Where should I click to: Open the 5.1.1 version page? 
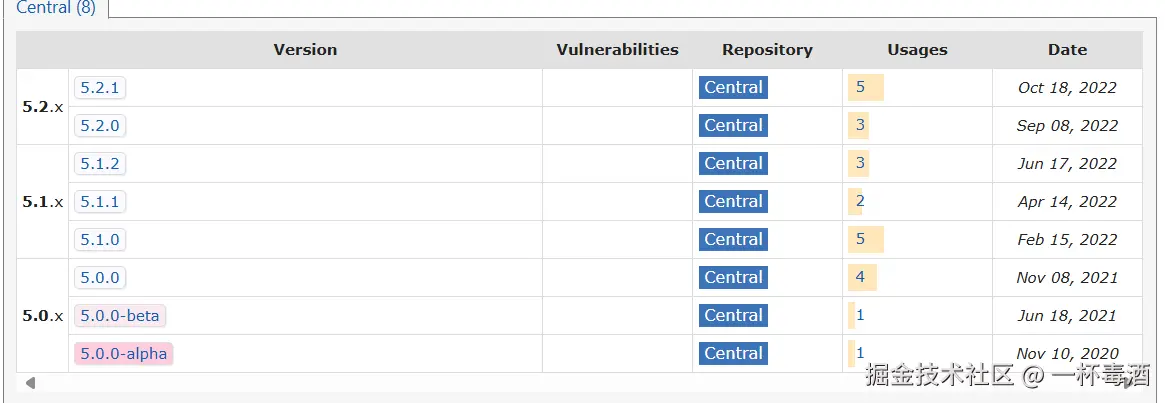(x=100, y=202)
